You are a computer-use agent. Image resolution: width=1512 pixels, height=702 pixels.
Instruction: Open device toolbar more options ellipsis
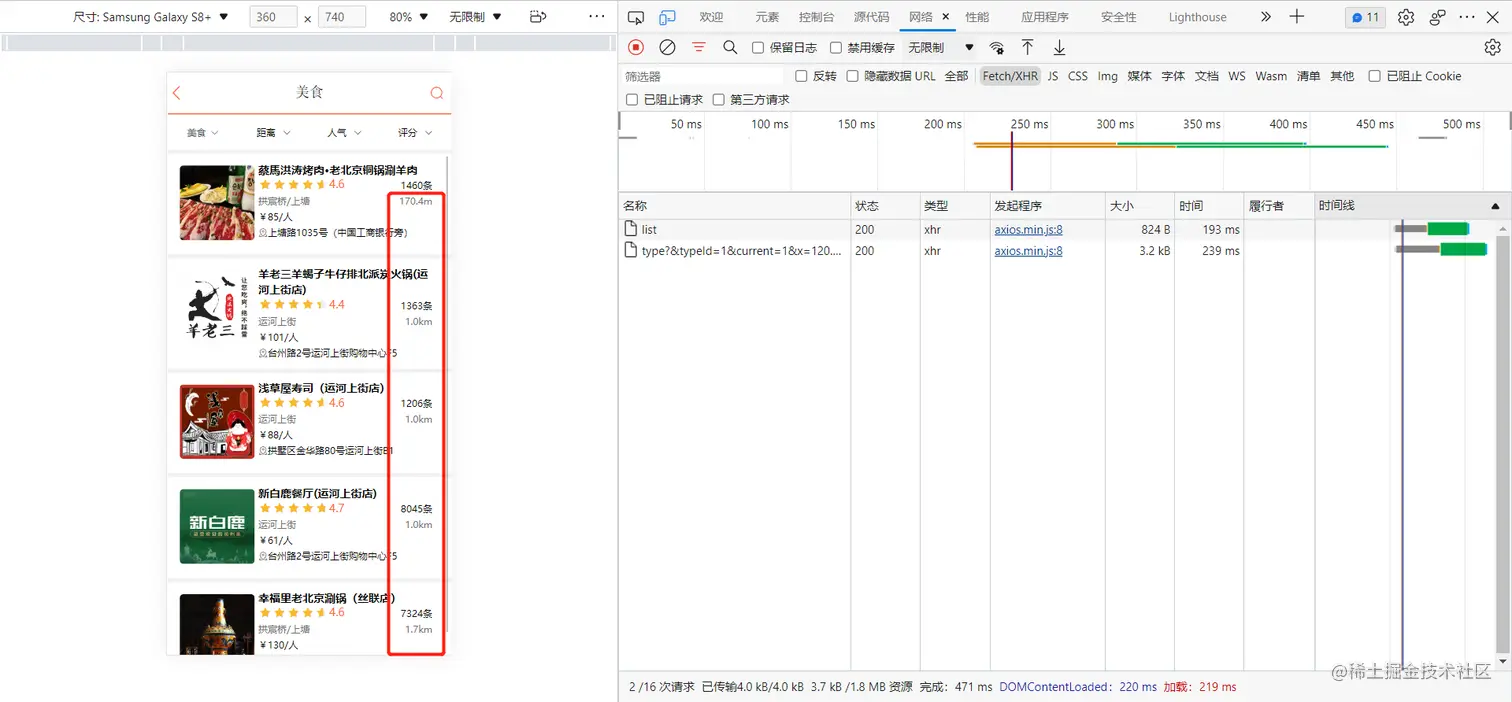point(597,17)
